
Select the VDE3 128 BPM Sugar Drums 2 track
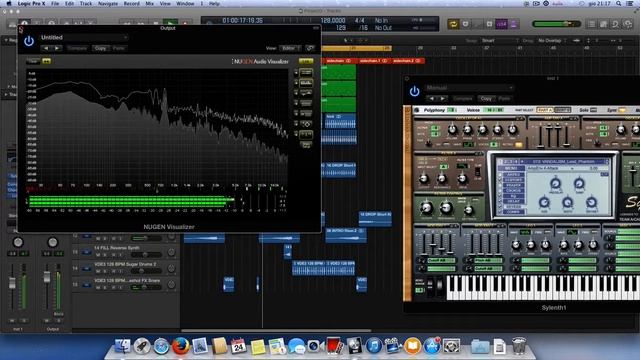(x=125, y=264)
